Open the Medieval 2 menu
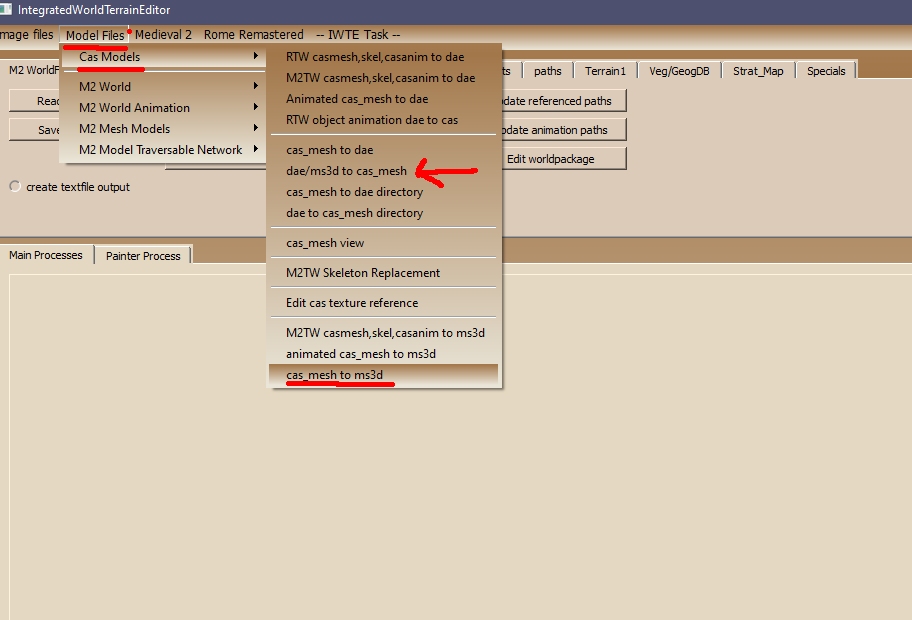This screenshot has width=912, height=620. point(163,35)
